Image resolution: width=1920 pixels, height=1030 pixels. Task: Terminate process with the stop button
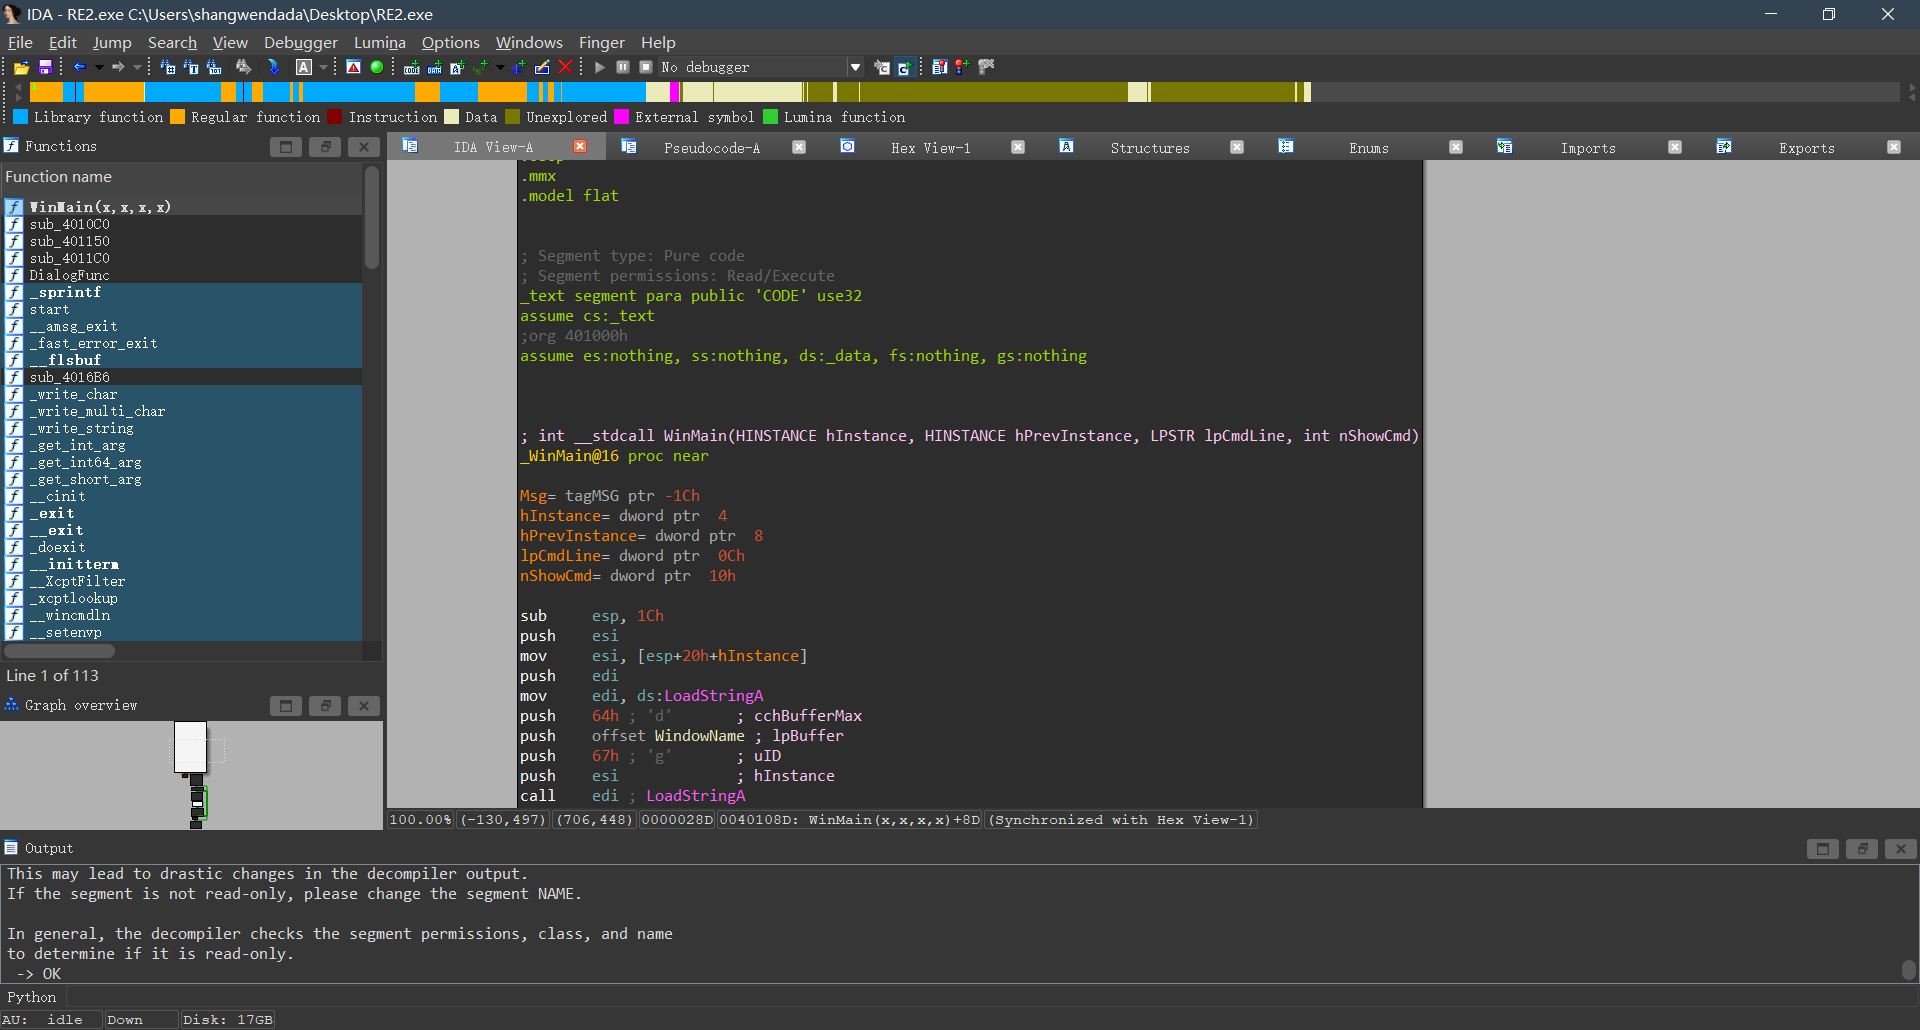point(646,67)
